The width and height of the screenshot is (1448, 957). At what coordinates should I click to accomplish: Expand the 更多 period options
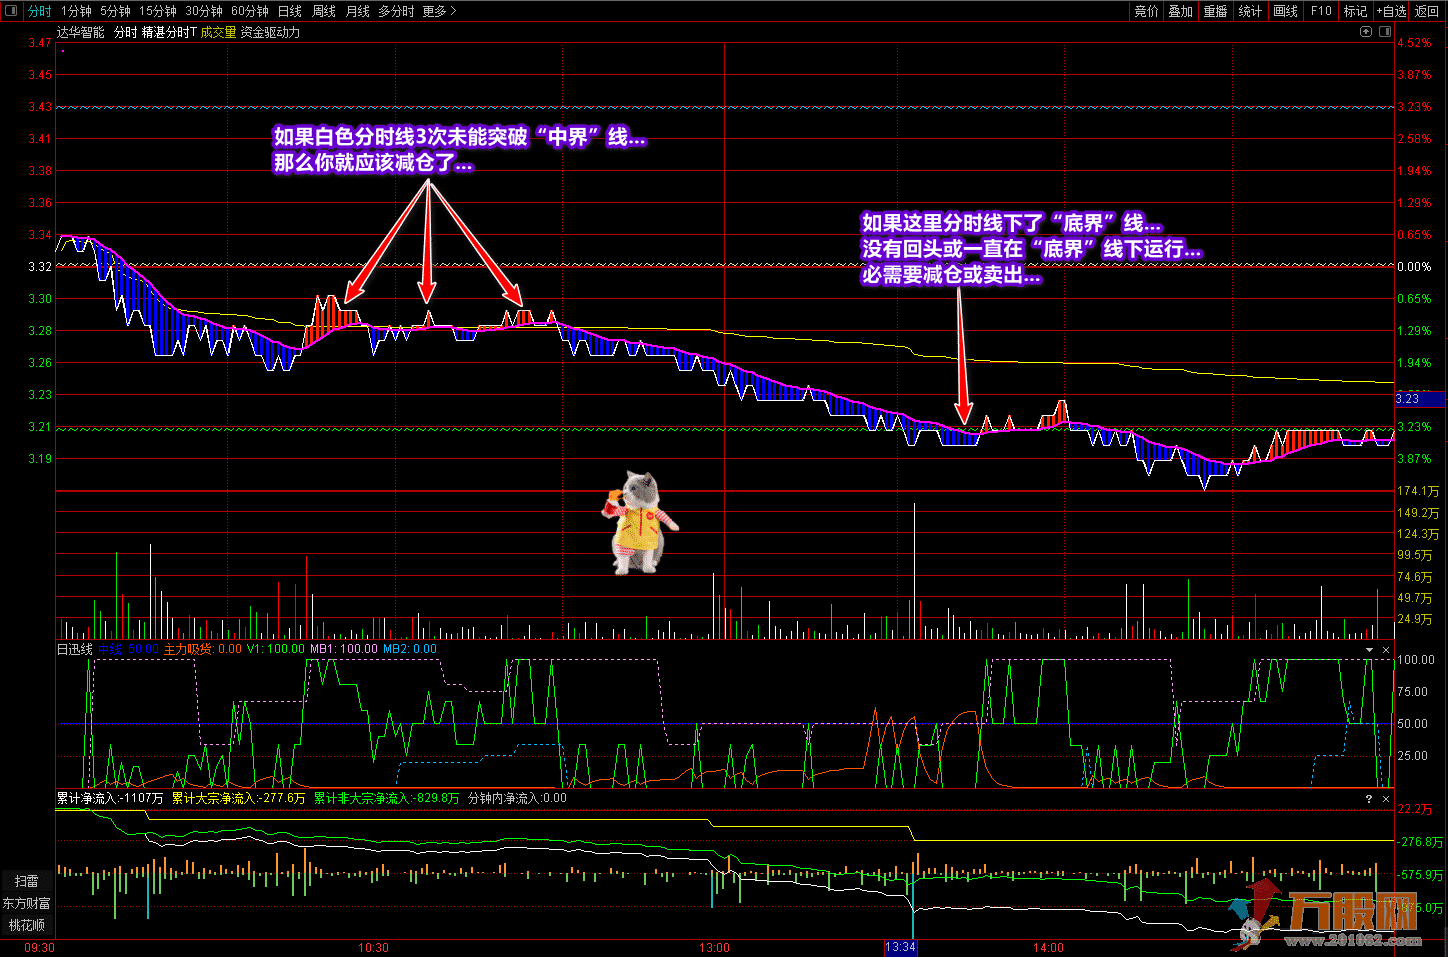(439, 11)
